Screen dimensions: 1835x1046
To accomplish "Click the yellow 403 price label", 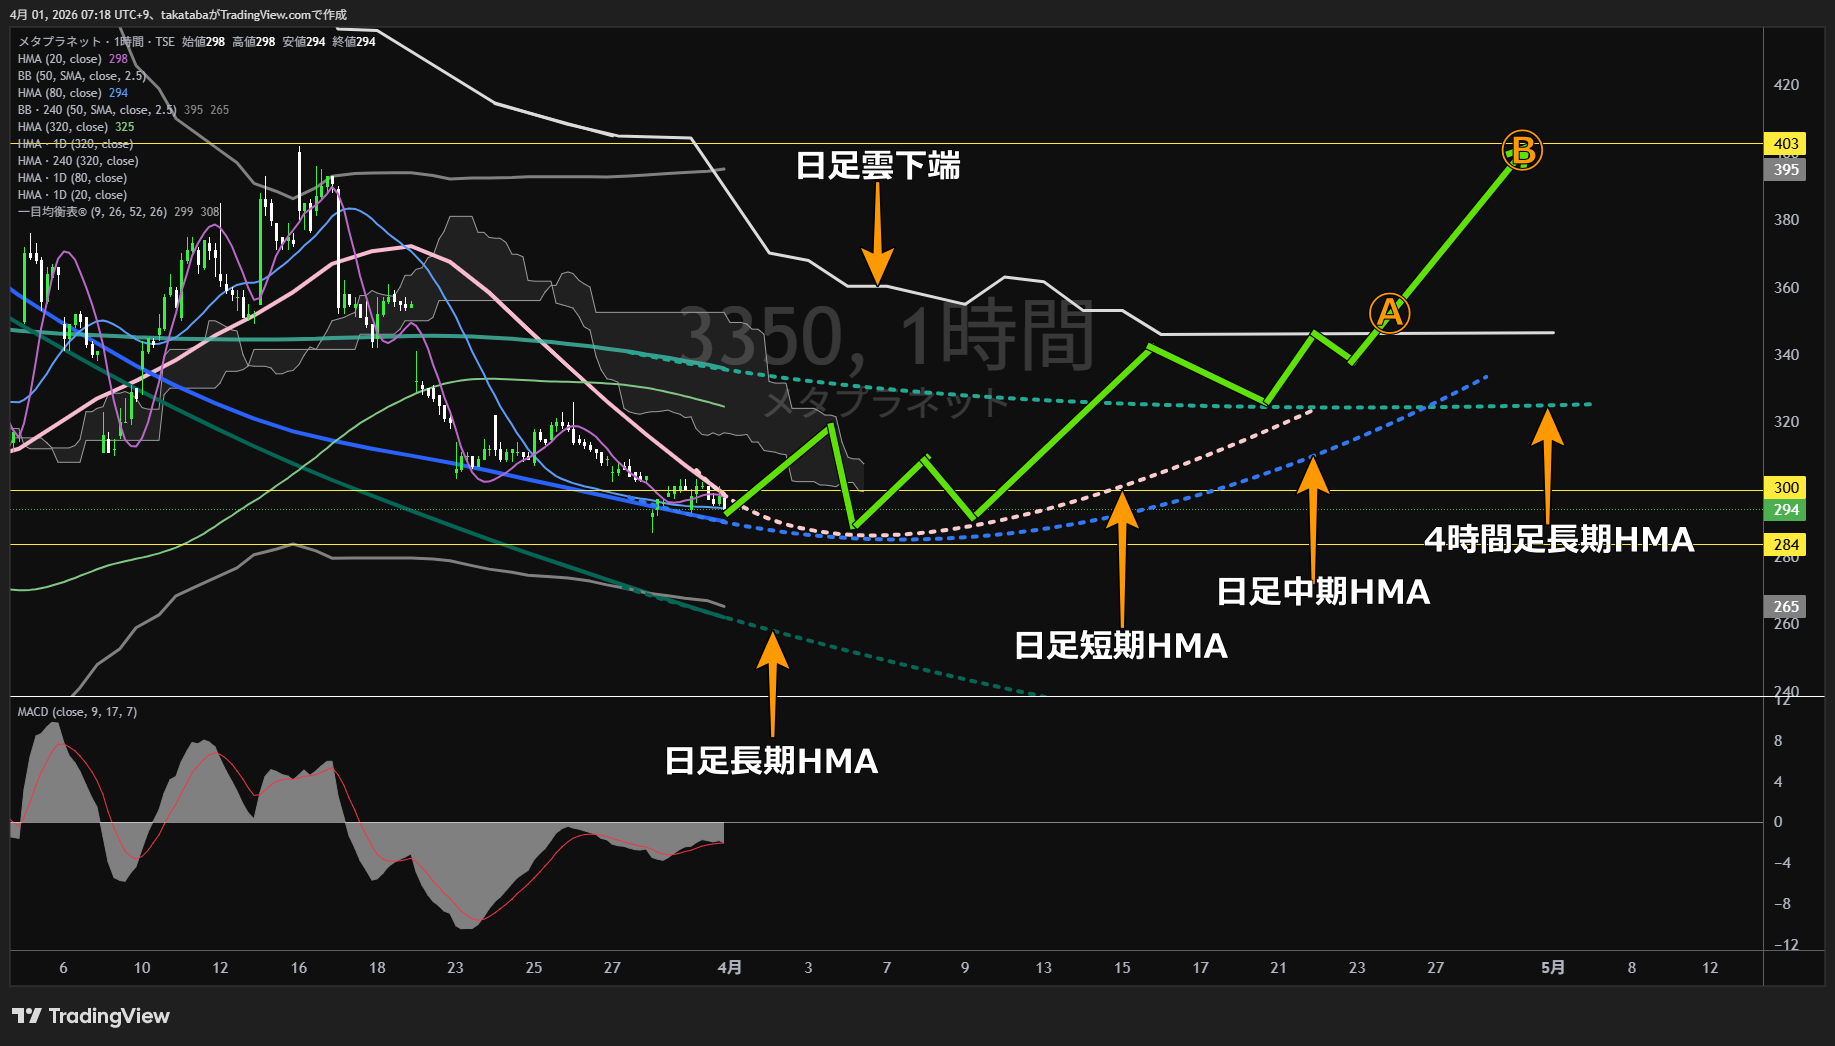I will click(x=1786, y=144).
